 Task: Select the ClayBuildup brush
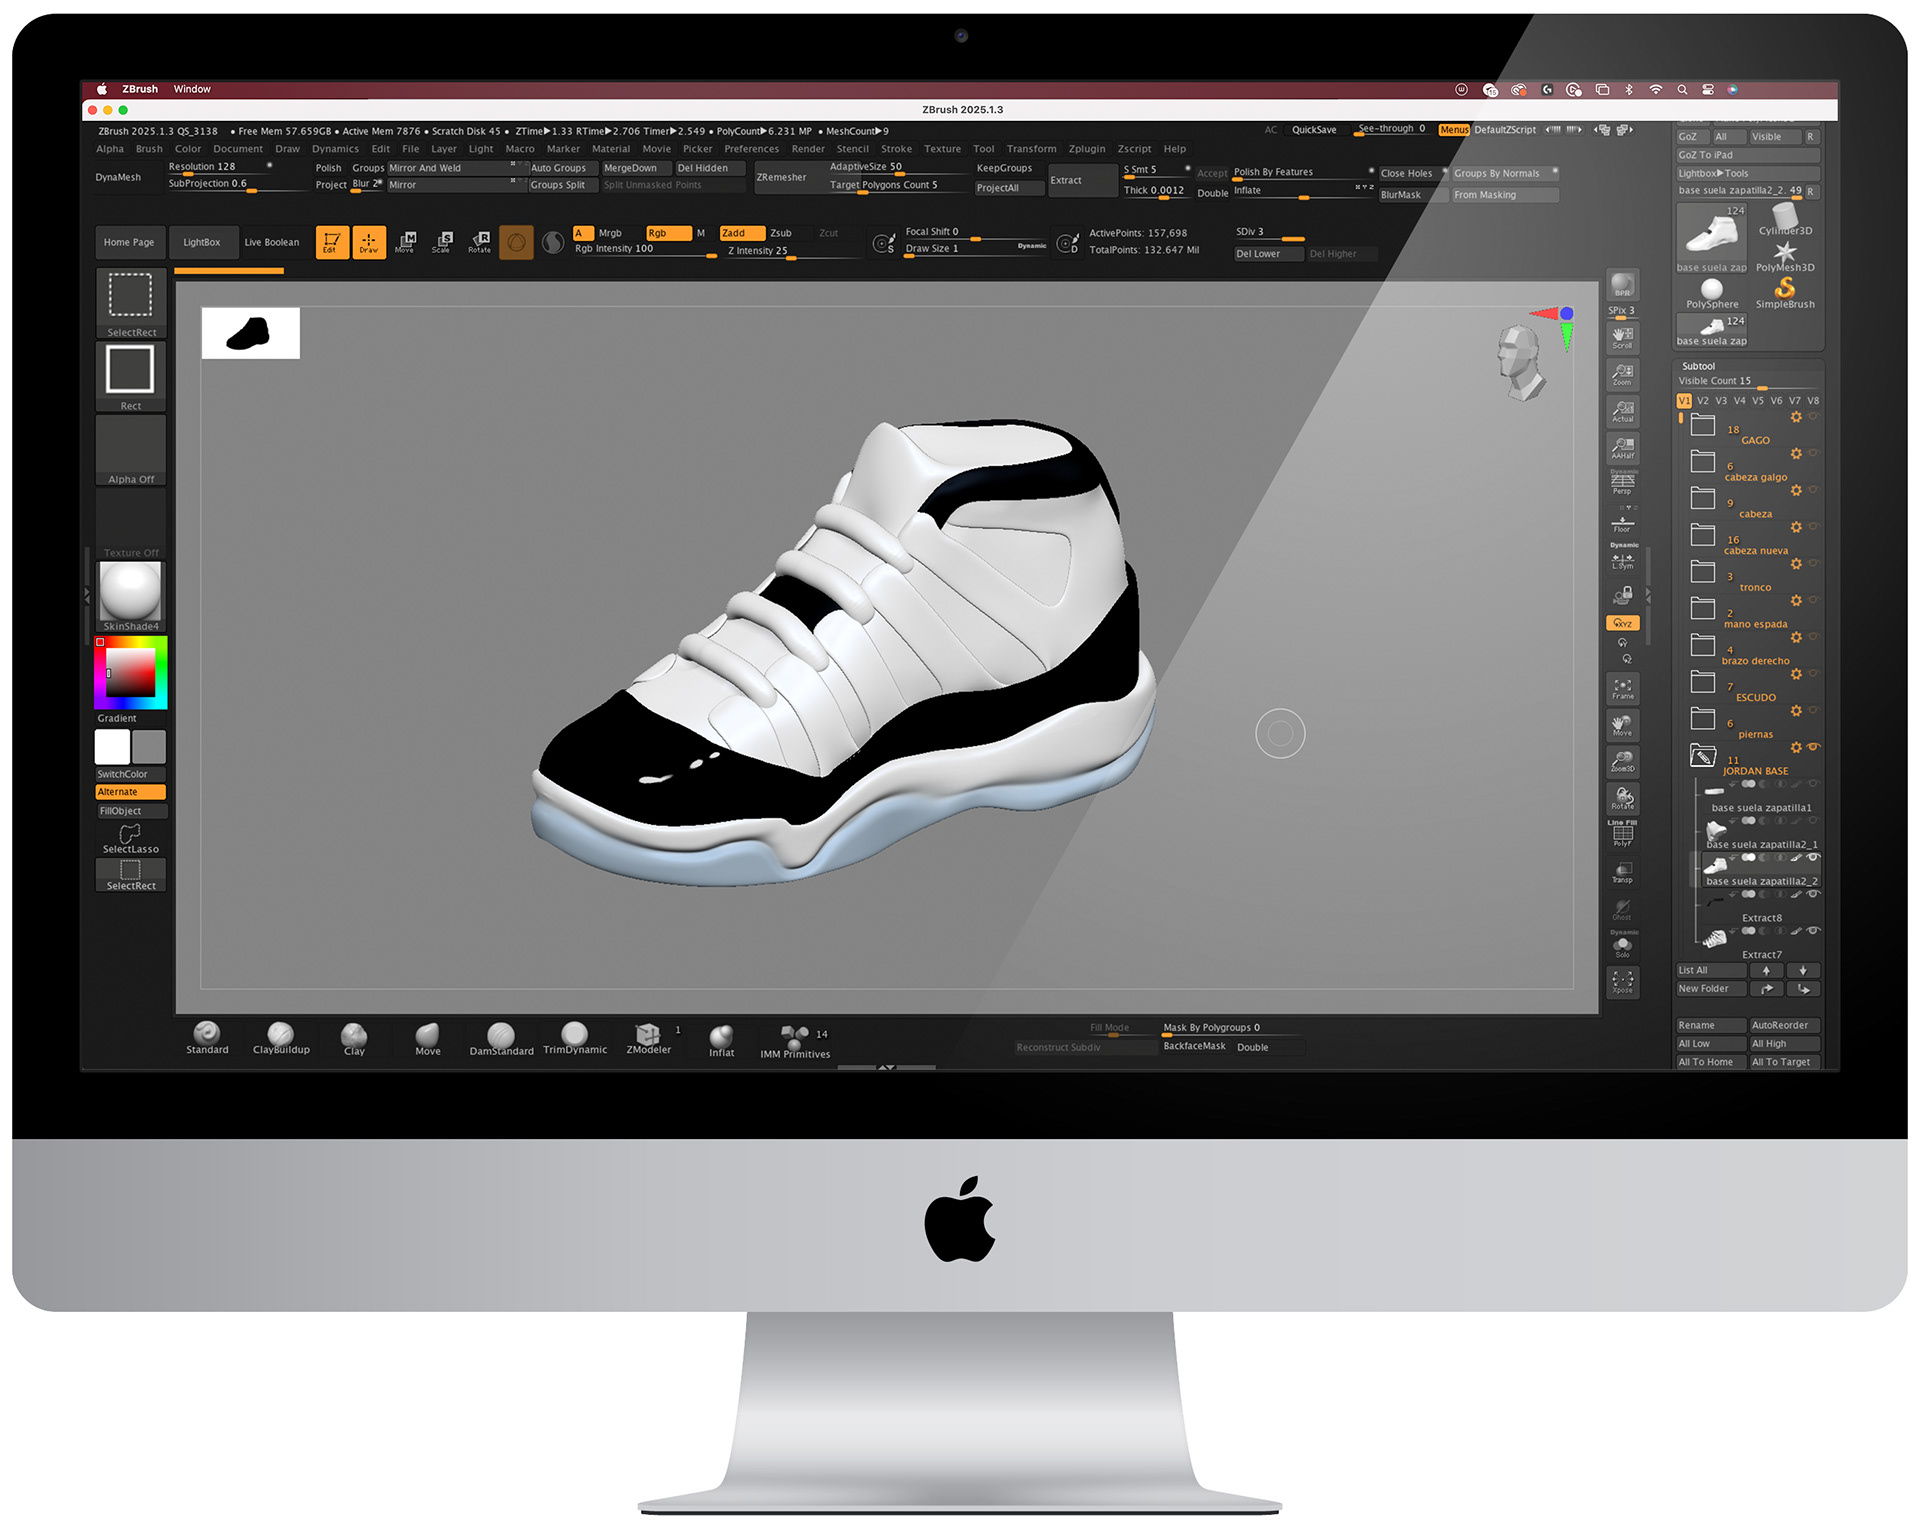(281, 1038)
